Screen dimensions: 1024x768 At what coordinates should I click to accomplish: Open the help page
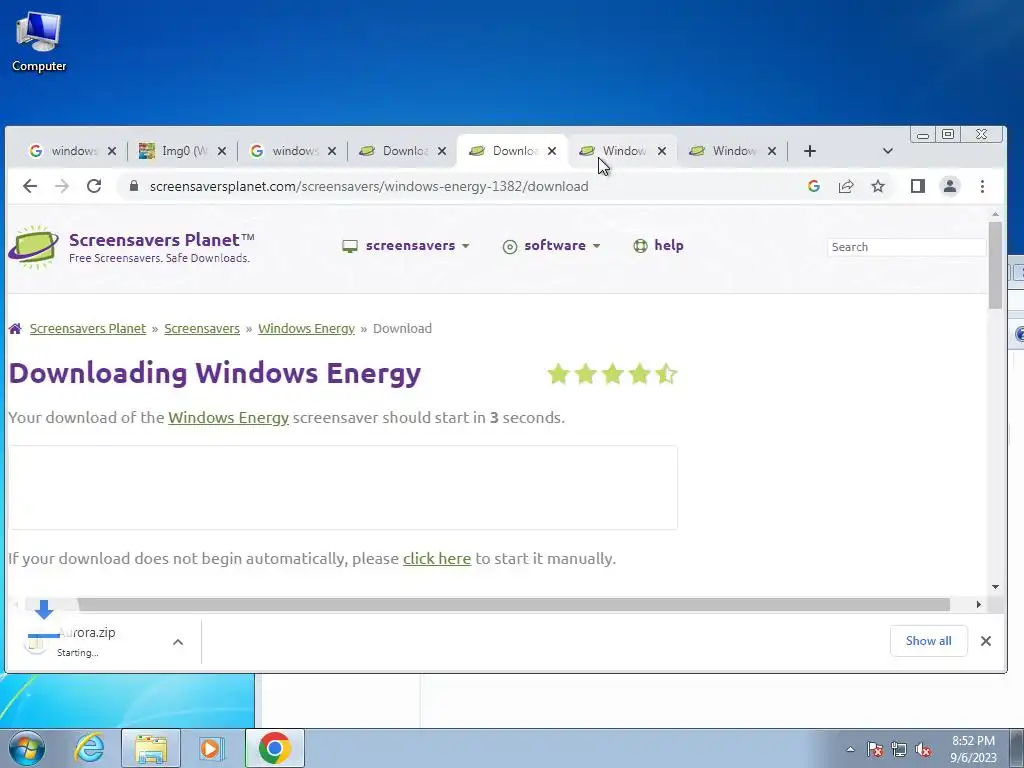click(658, 246)
